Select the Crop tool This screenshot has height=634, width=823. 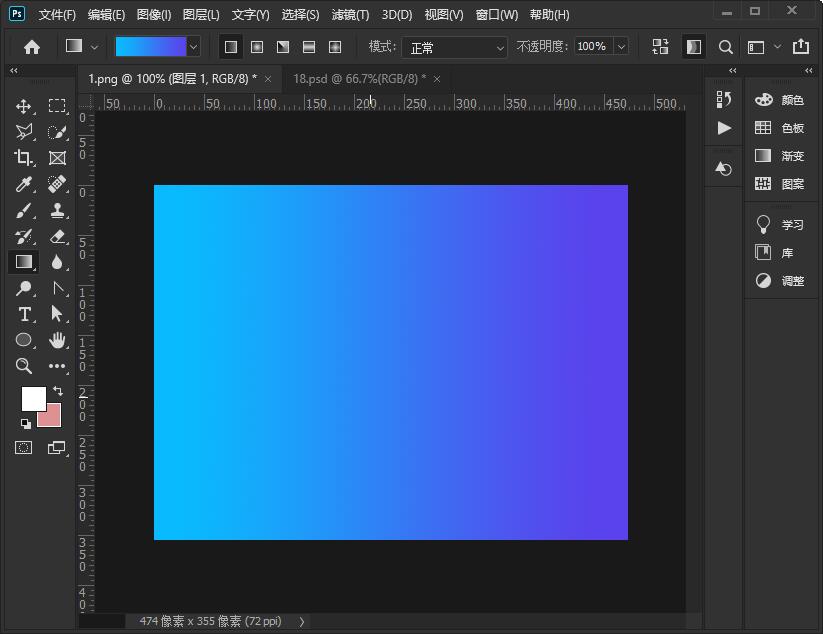[x=24, y=158]
